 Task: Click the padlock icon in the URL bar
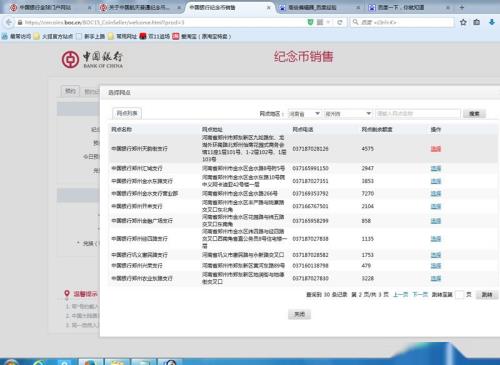click(20, 23)
